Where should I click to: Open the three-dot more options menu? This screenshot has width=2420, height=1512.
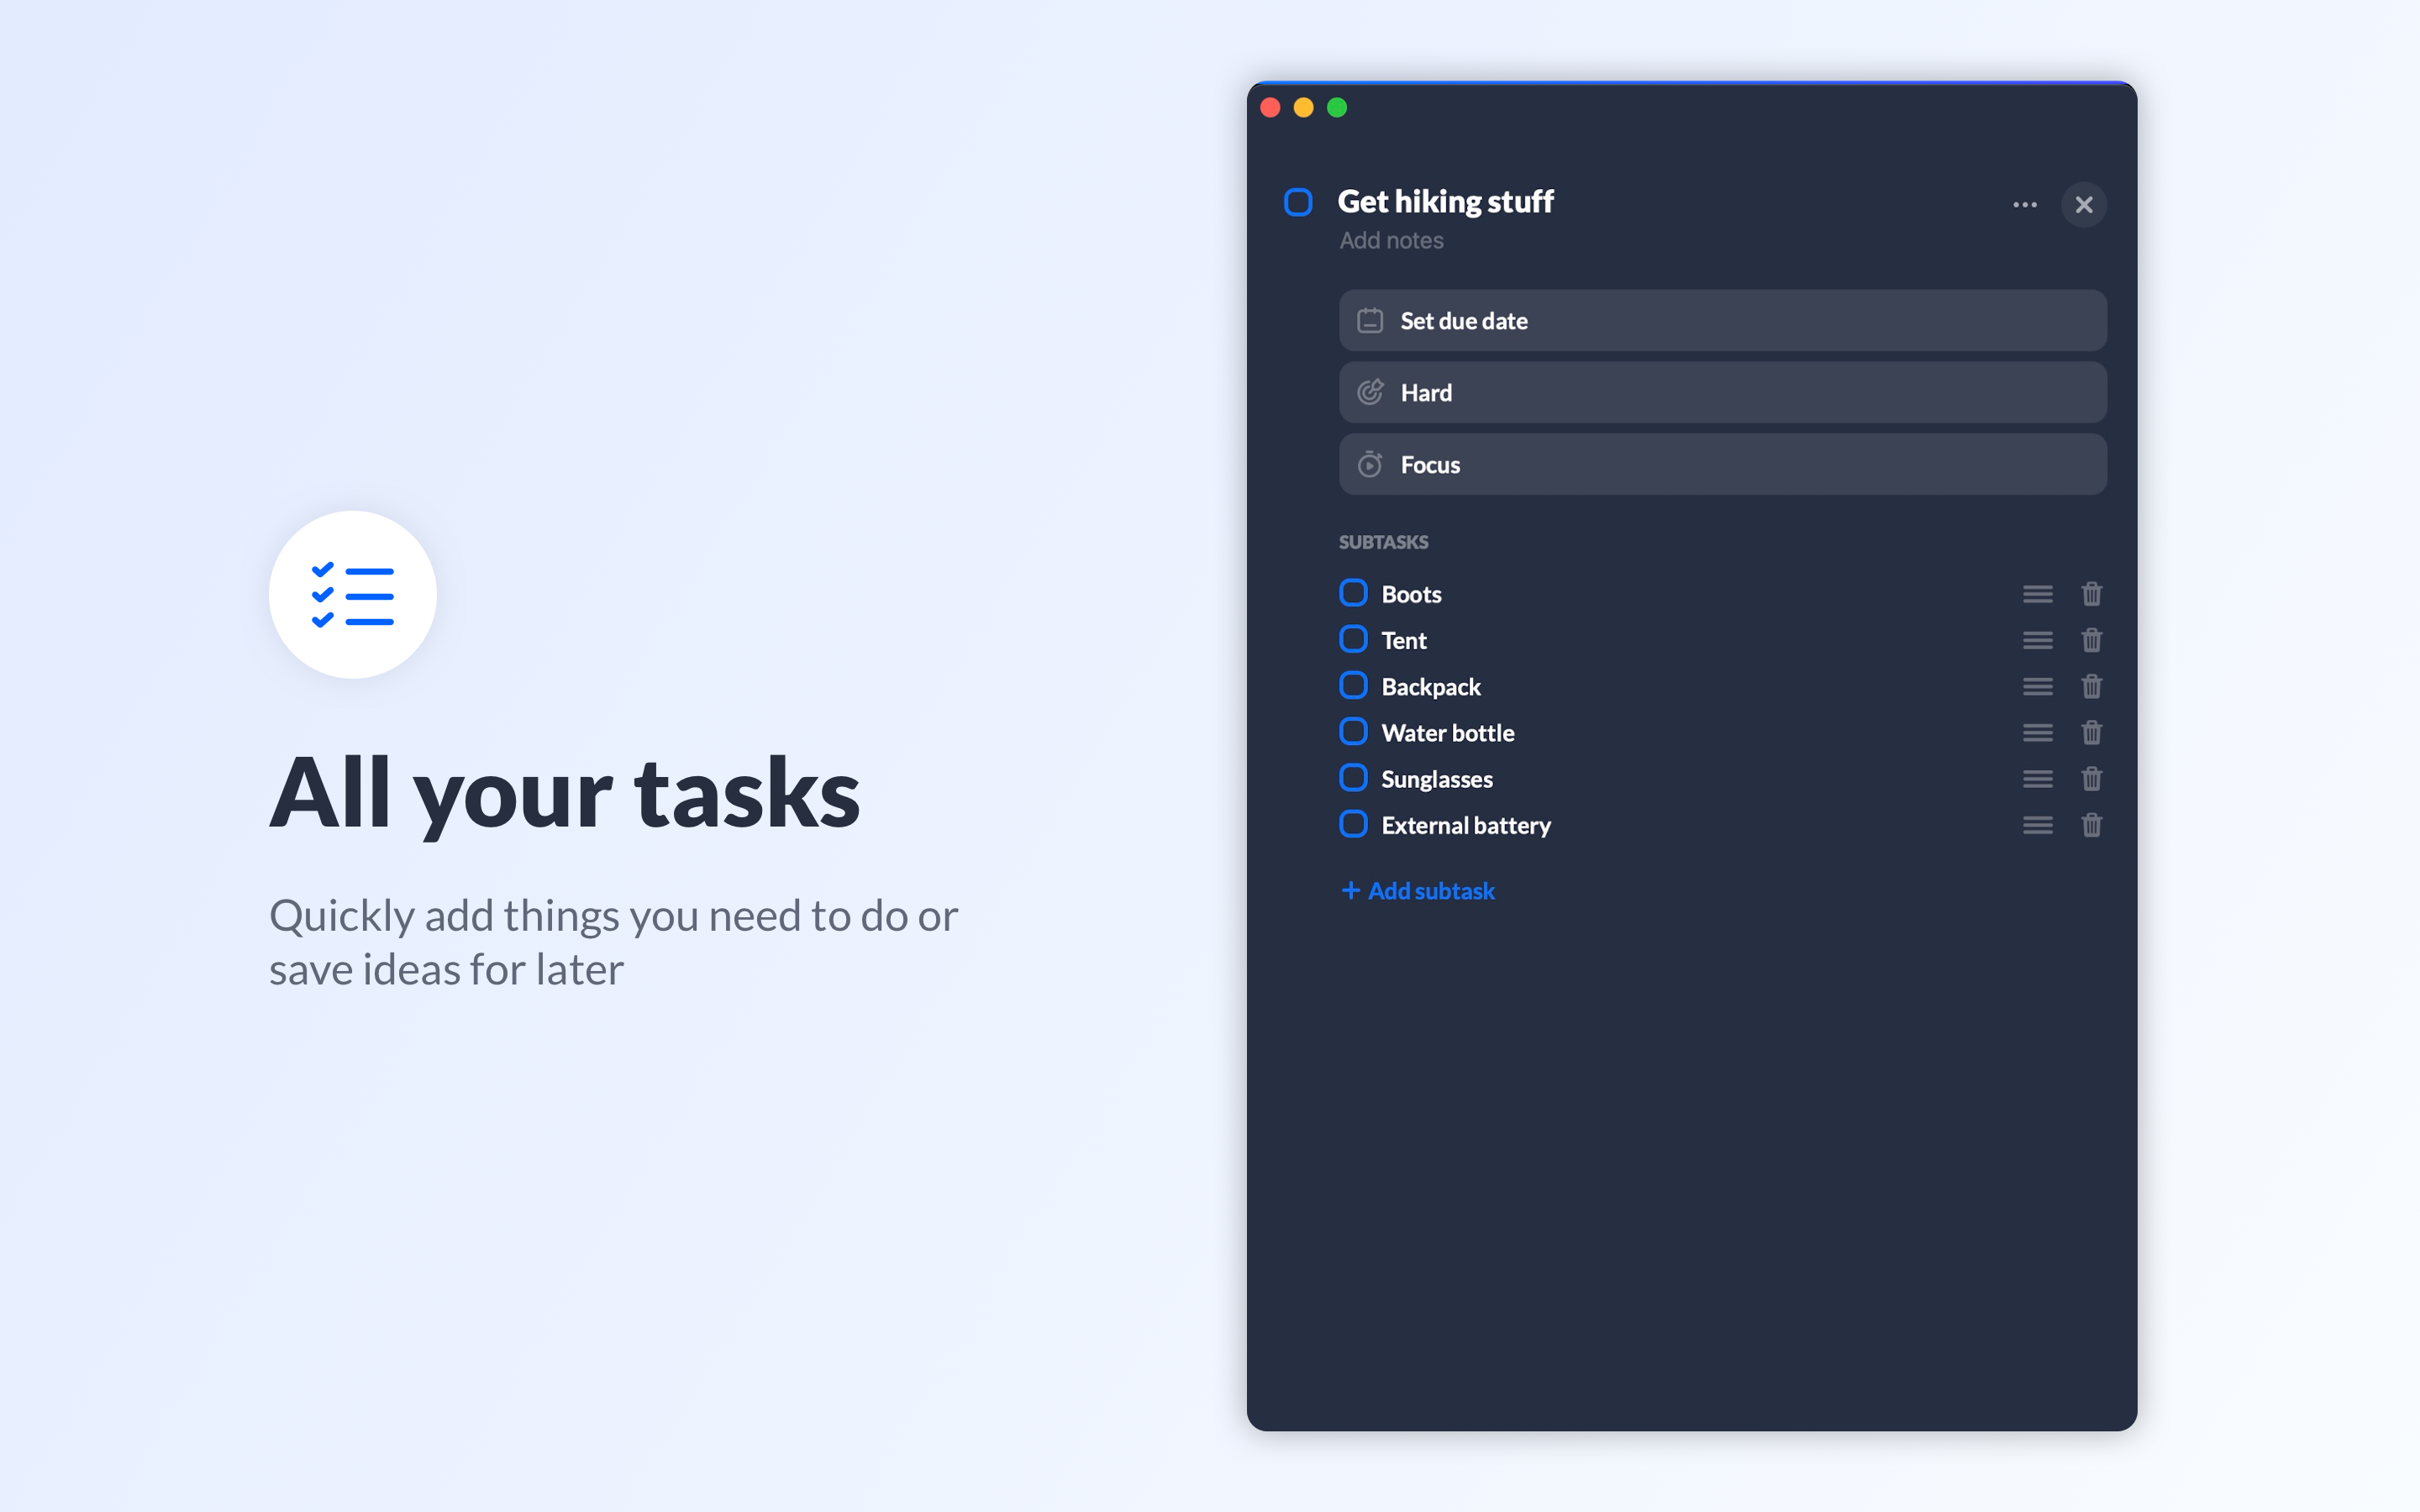coord(2025,205)
